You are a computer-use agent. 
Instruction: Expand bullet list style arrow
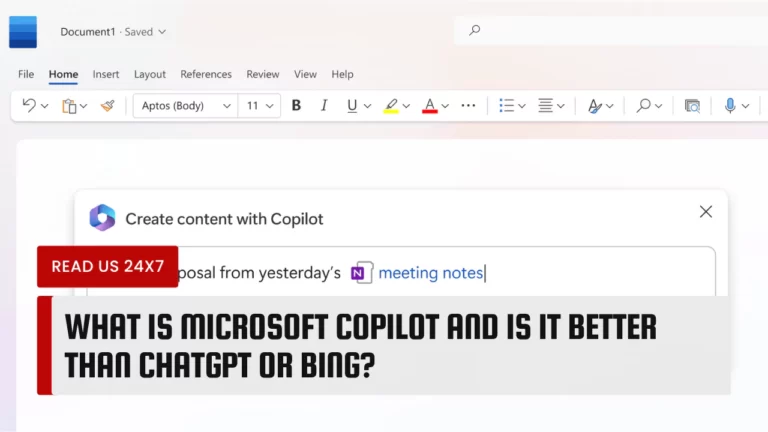tap(522, 106)
